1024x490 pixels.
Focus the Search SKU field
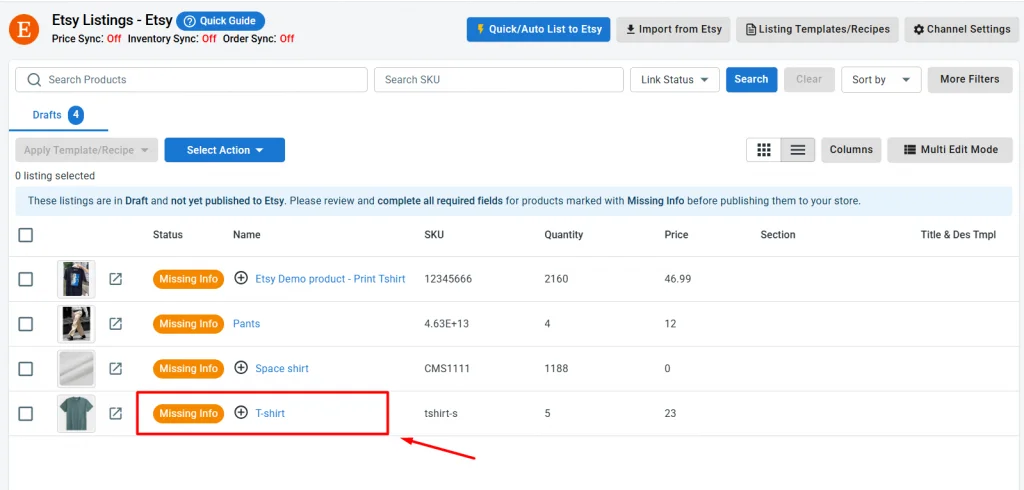coord(499,80)
